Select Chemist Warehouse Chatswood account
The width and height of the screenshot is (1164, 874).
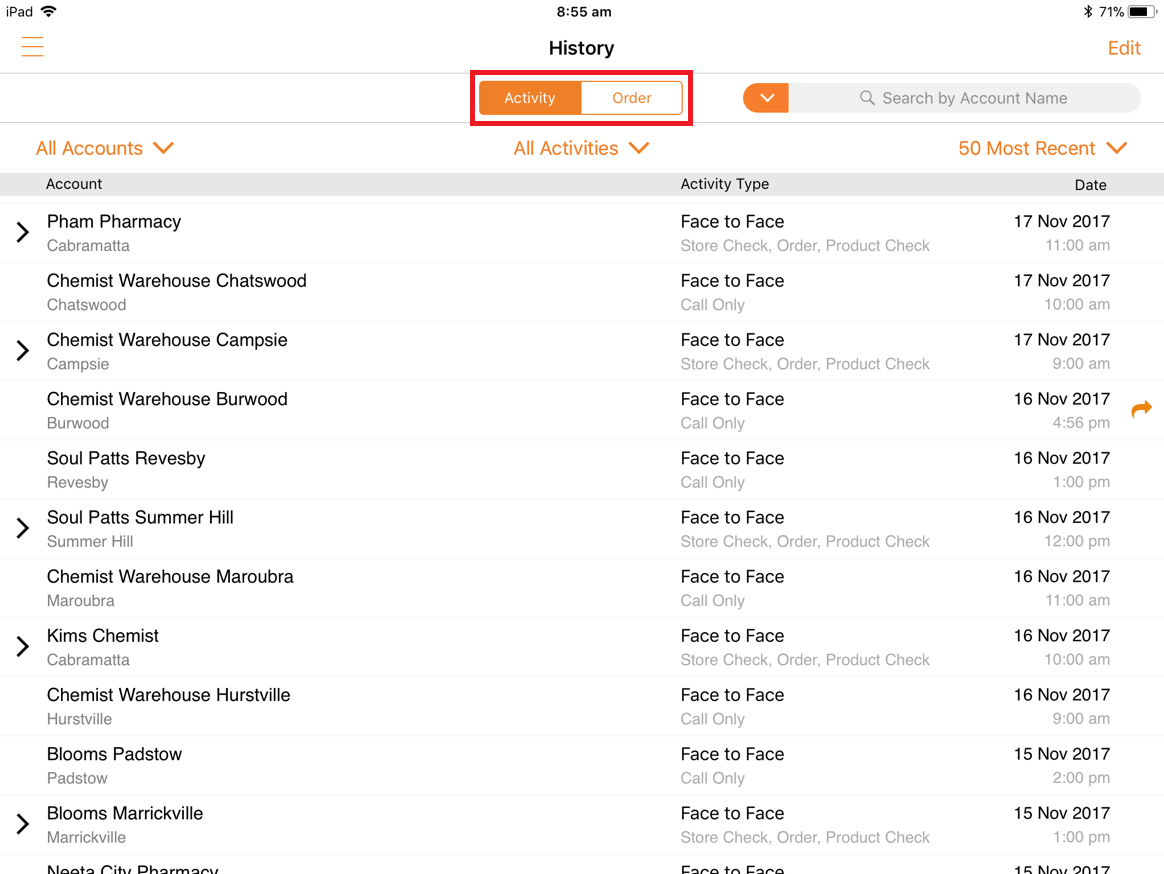pos(177,281)
